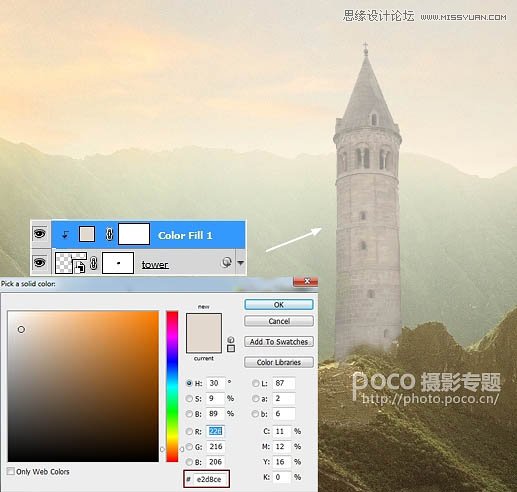
Task: Click the Lab a field showing 2
Action: [284, 398]
